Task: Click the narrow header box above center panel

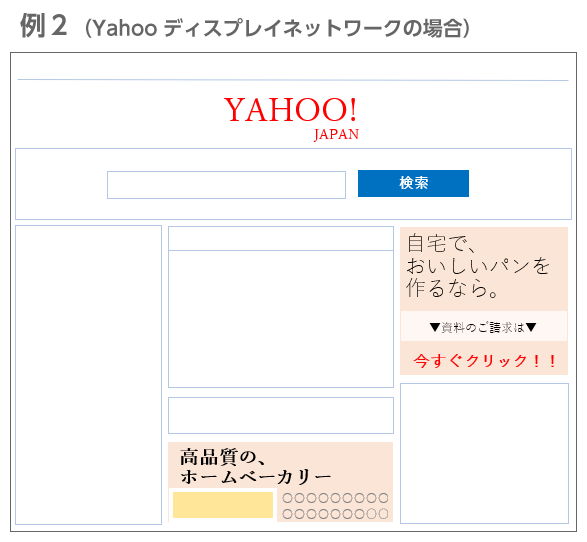Action: coord(281,238)
